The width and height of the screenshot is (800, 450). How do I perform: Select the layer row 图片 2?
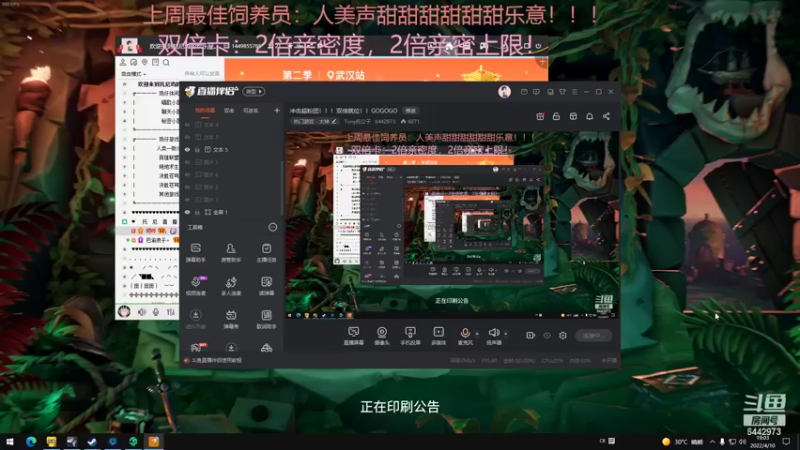click(x=231, y=187)
